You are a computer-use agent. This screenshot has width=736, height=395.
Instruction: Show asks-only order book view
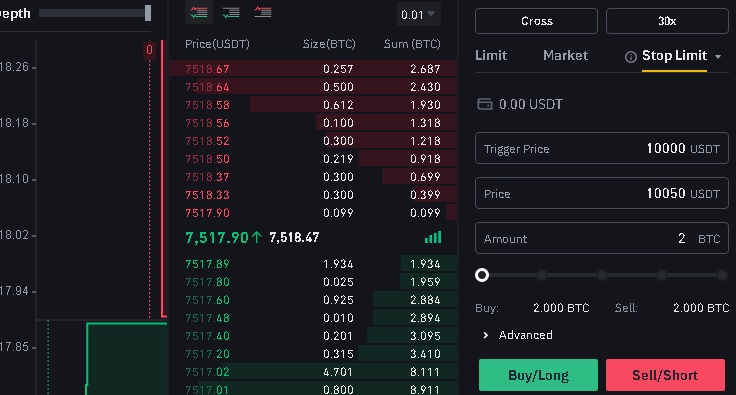[x=263, y=12]
